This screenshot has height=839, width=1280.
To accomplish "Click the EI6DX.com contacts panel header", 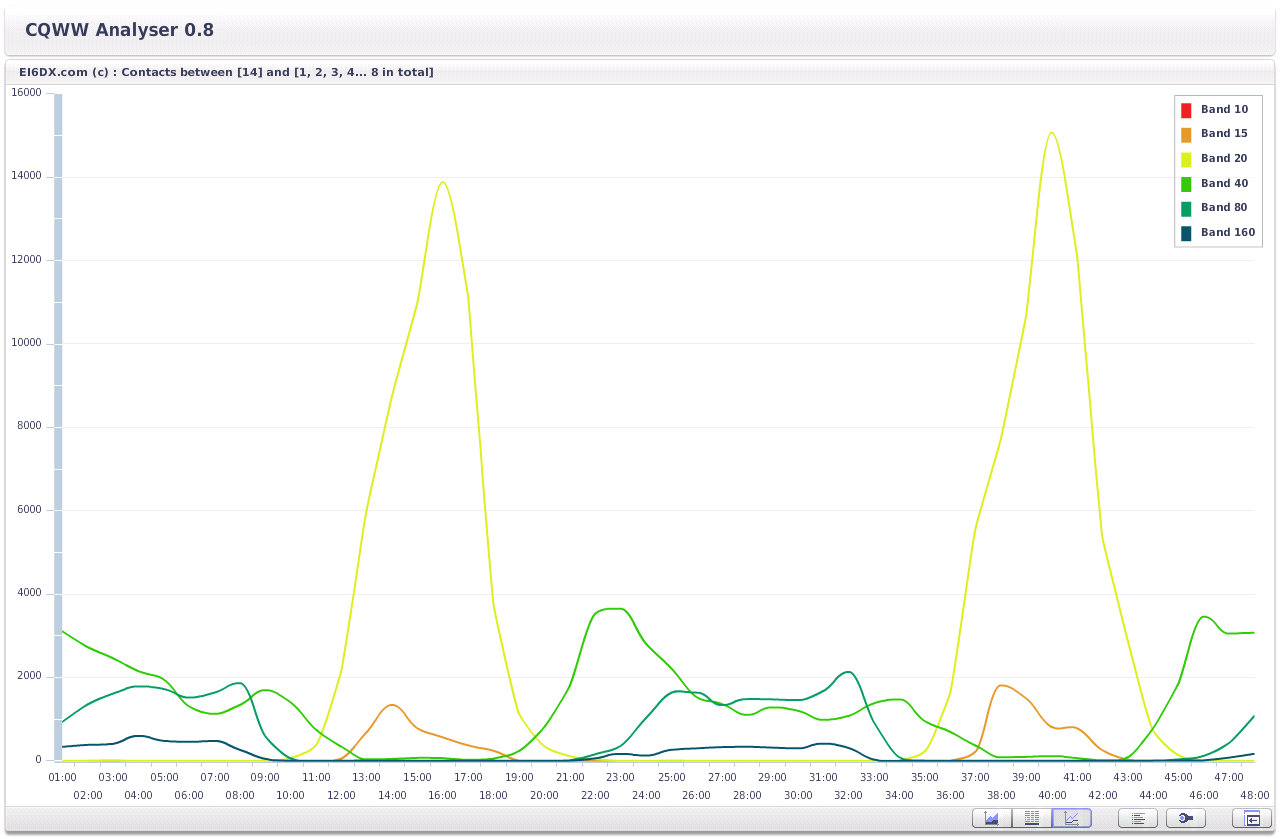I will point(226,72).
